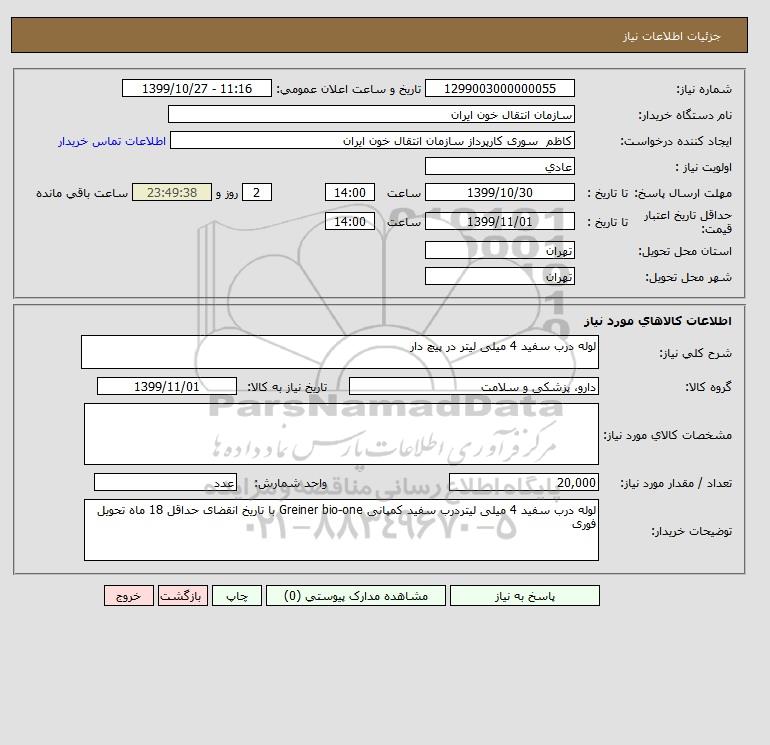Click the label تاریخ نیاز به کالا

coord(287,387)
